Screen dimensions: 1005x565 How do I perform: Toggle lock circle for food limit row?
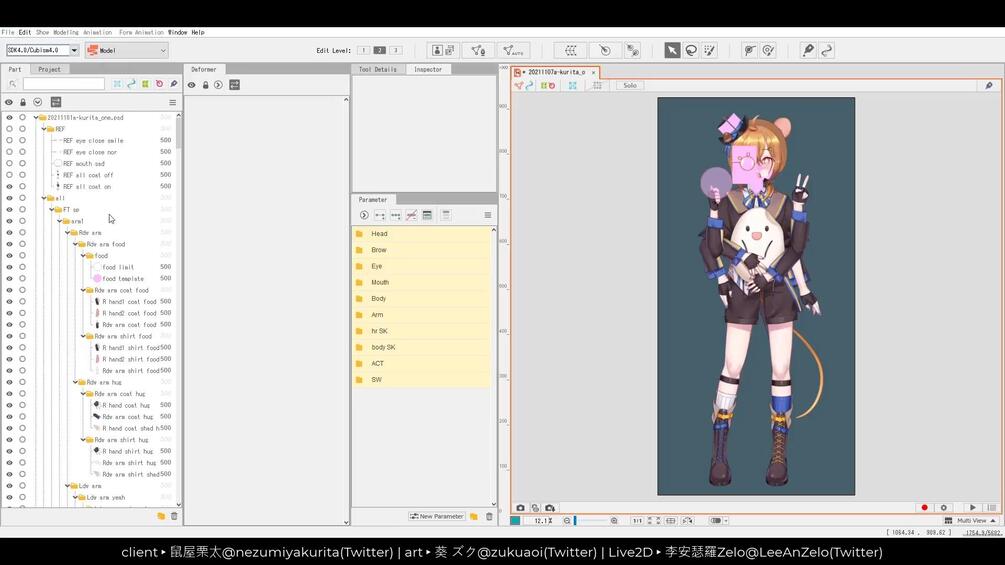(22, 267)
